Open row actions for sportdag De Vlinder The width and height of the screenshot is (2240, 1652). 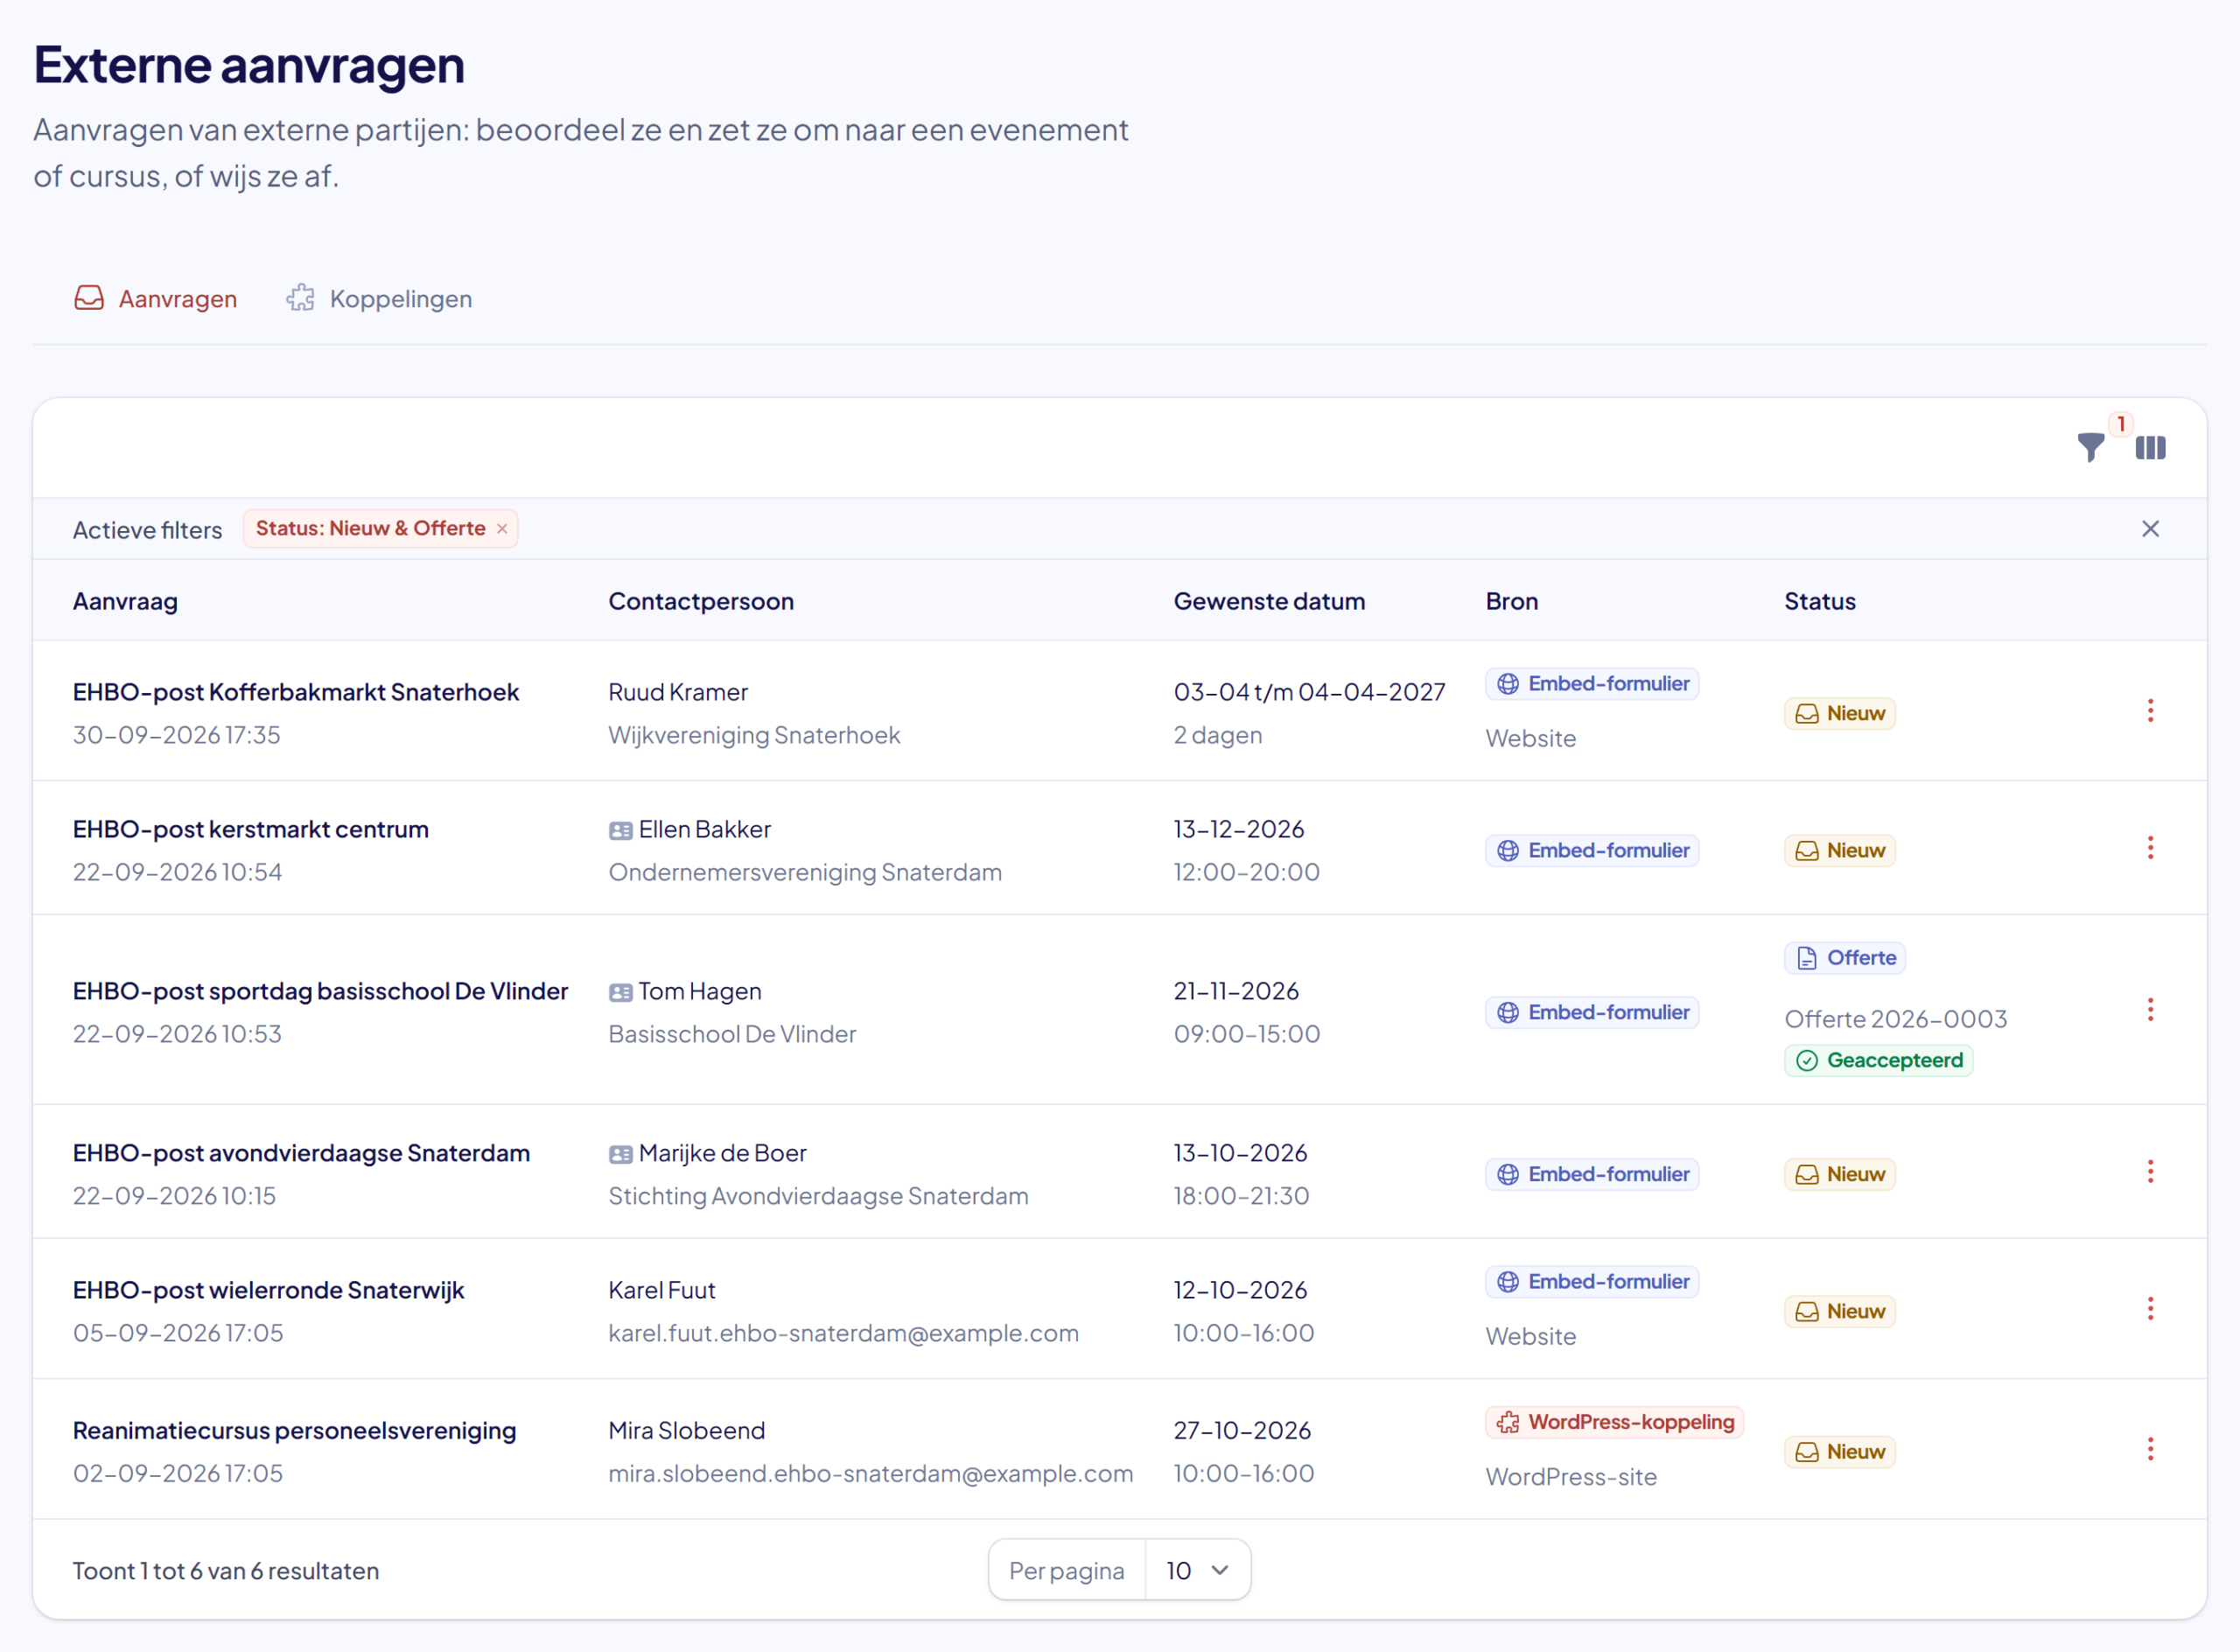coord(2150,1010)
